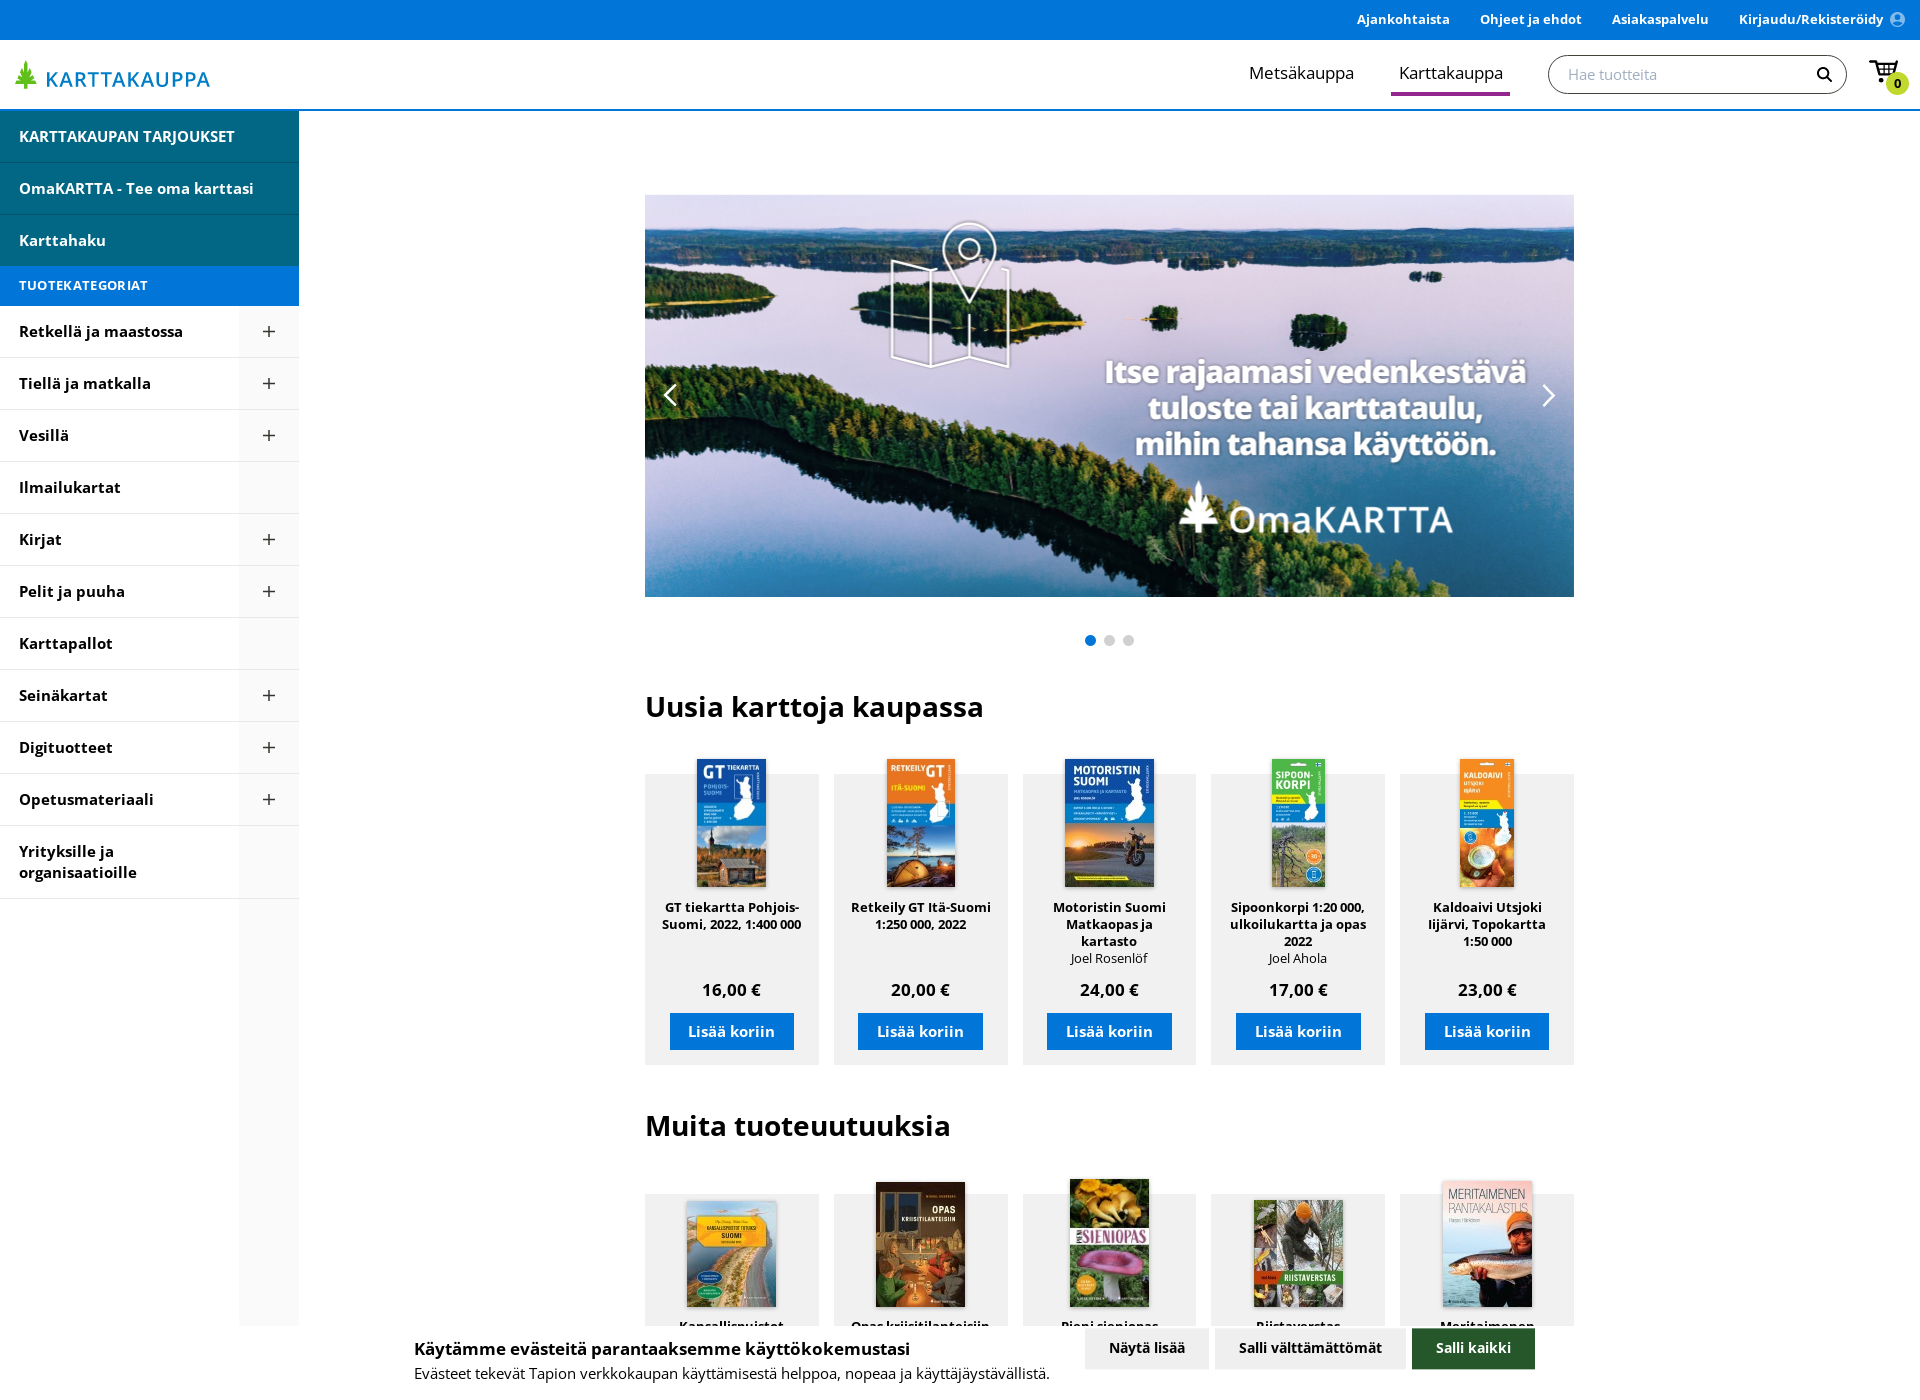1920x1400 pixels.
Task: Open Kansallispuistot book cover thumbnail
Action: [x=731, y=1254]
